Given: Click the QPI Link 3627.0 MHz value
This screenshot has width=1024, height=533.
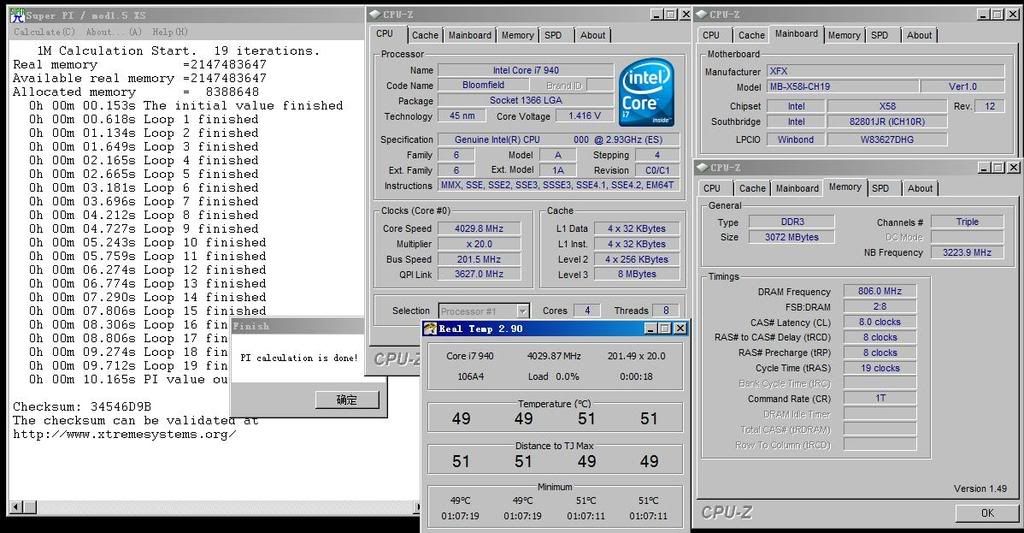Looking at the screenshot, I should point(479,274).
